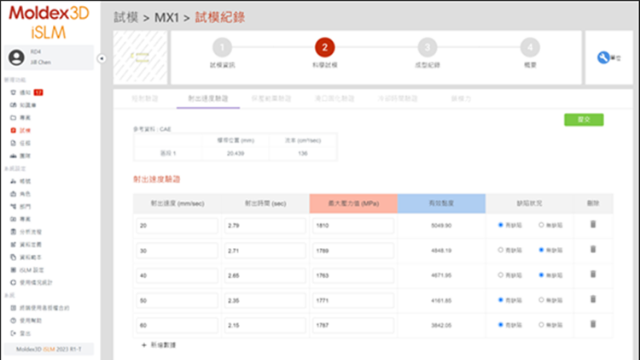Click the injection time field containing 2.79
This screenshot has width=640, height=360.
[x=265, y=226]
